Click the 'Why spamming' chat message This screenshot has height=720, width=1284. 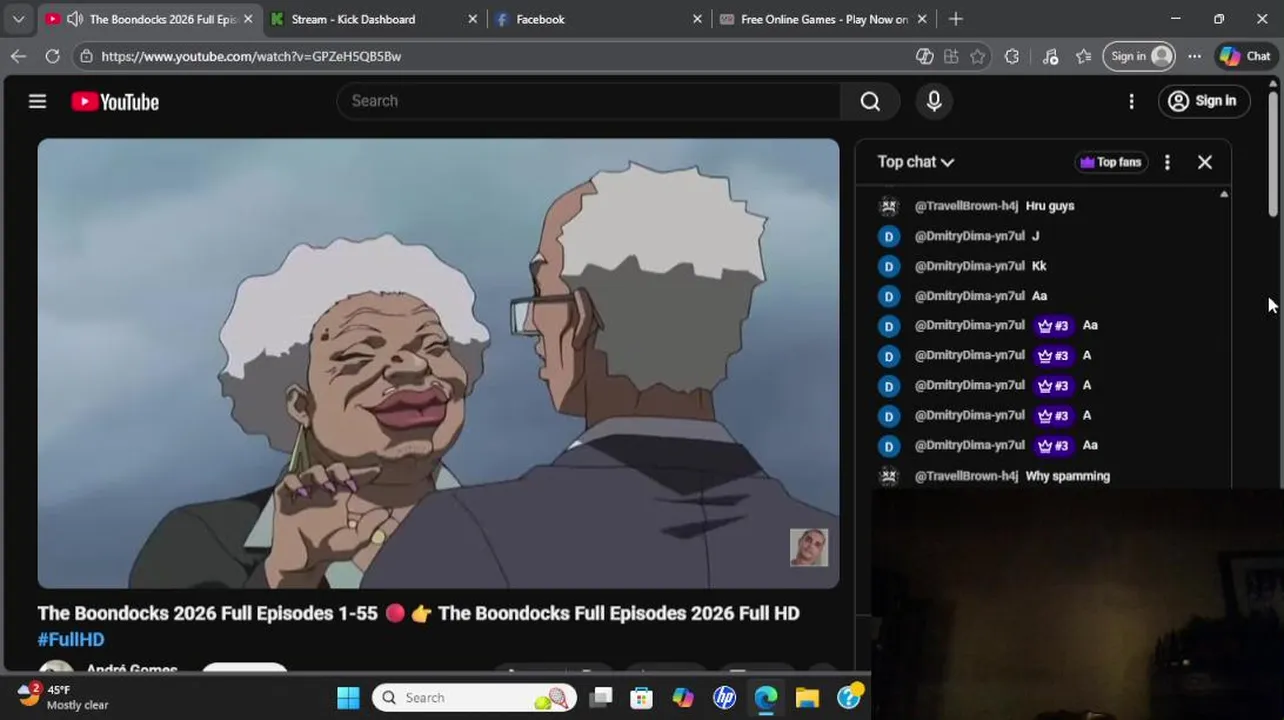click(1067, 476)
